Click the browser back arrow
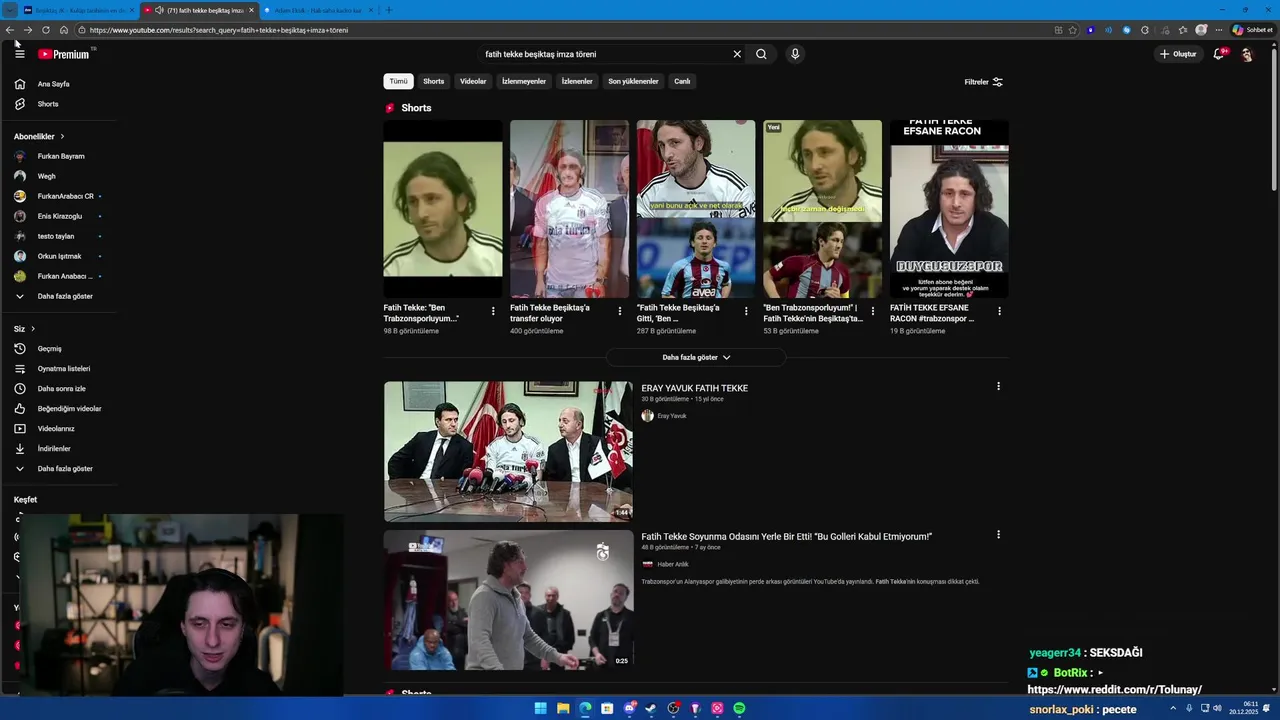The width and height of the screenshot is (1280, 720). (x=10, y=30)
